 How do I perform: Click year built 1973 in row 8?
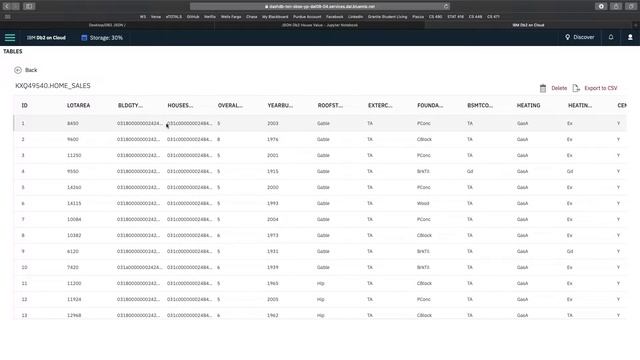click(x=273, y=236)
